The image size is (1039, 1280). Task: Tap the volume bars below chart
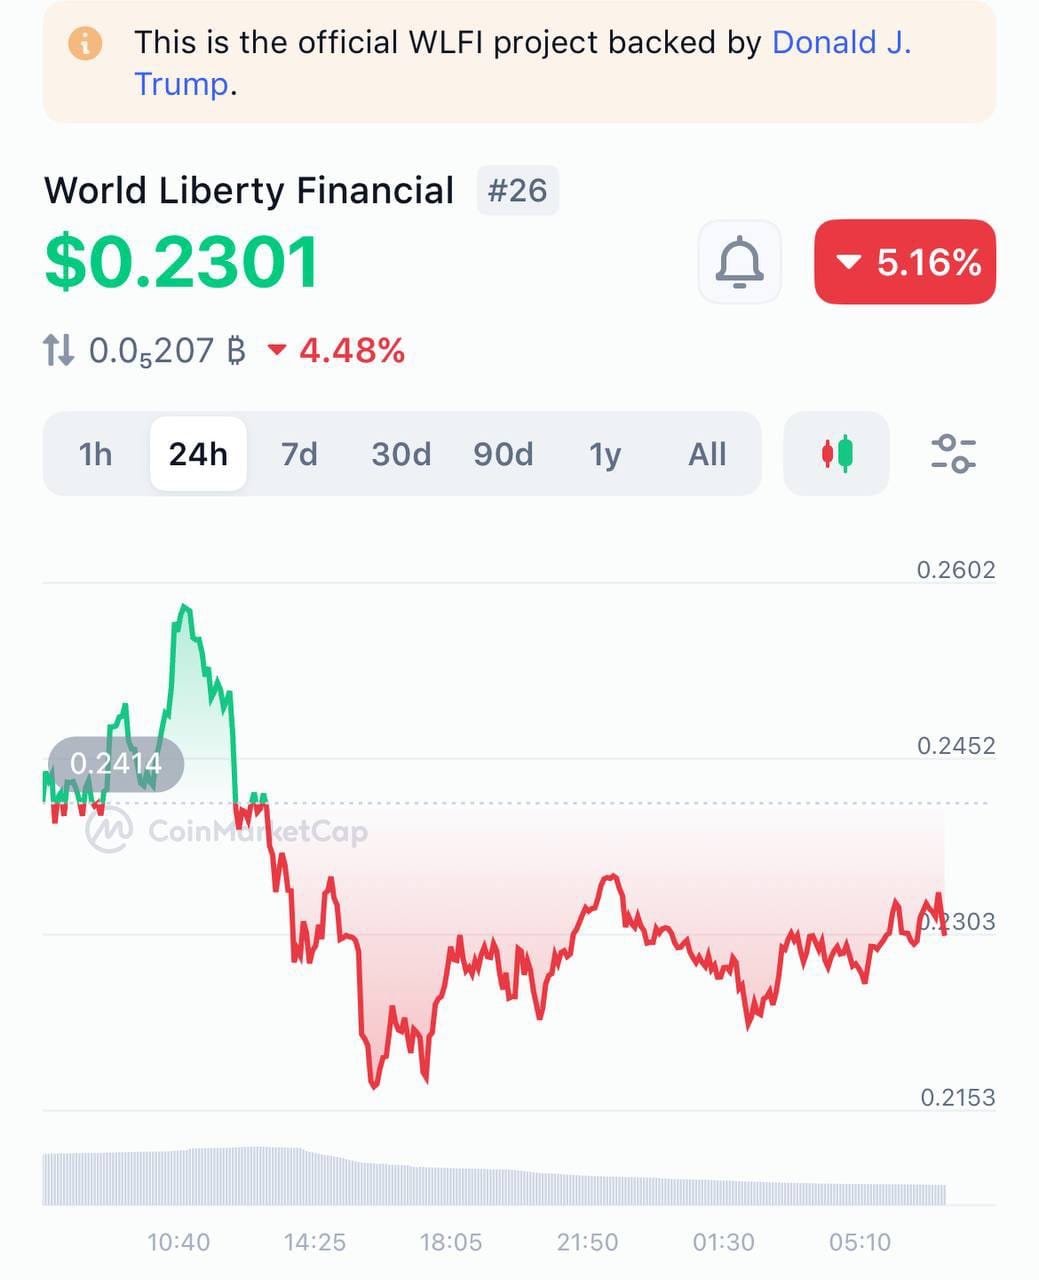click(x=494, y=1176)
